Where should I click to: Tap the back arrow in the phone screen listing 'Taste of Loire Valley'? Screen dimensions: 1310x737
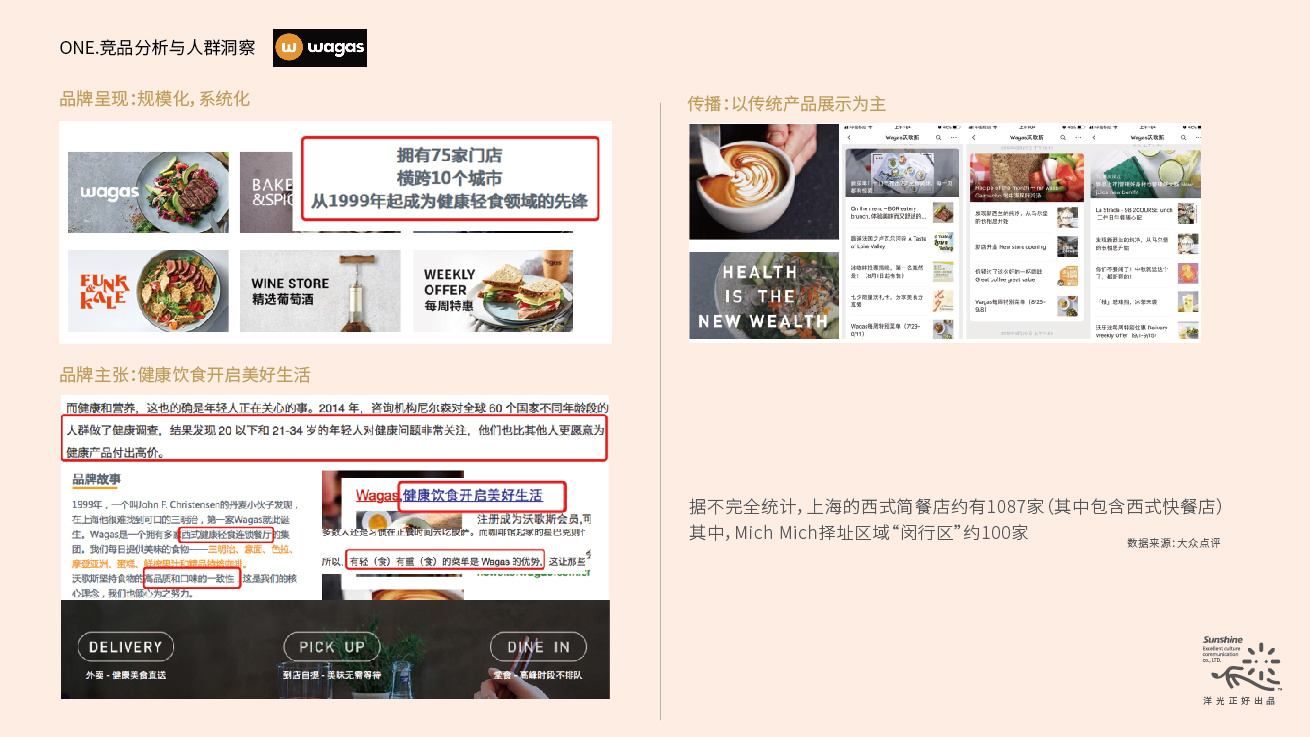848,137
